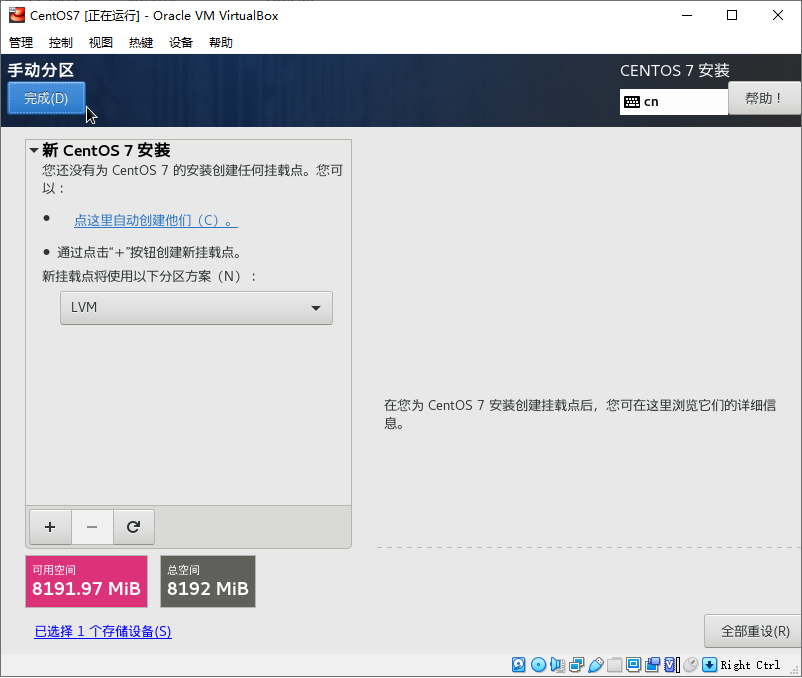802x678 pixels.
Task: Click the optical drive status icon
Action: [538, 664]
